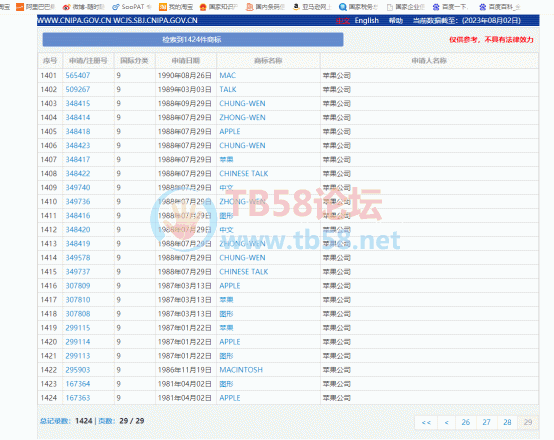Open the 阿里巴巴 bookmark icon
This screenshot has height=440, width=554.
[20, 7]
